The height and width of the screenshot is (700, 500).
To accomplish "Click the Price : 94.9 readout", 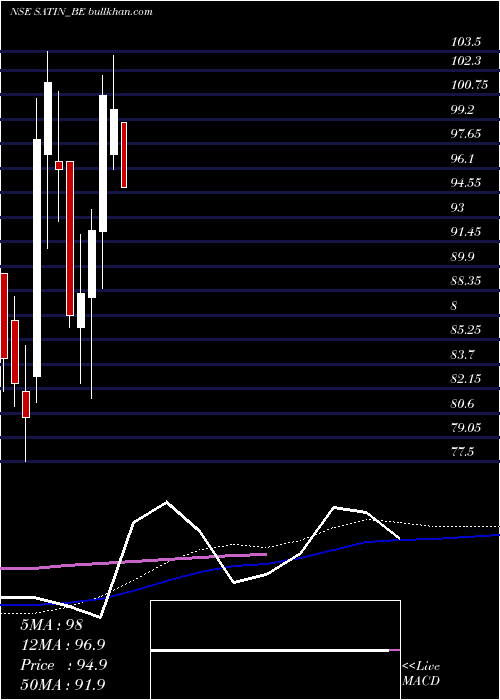I will click(63, 665).
